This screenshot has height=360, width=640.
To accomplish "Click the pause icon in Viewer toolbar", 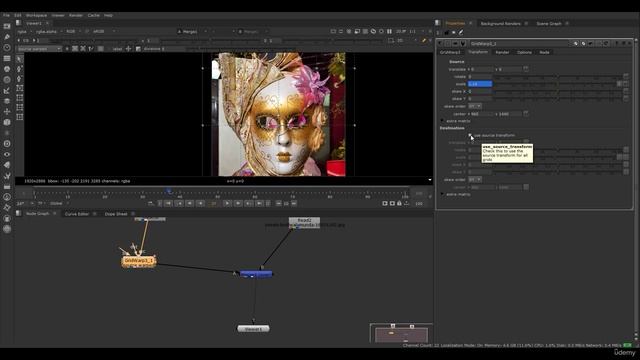I will tap(389, 31).
